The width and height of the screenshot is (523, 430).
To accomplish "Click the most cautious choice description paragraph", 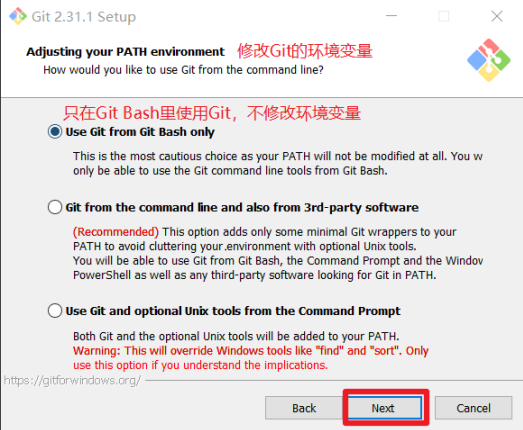I will point(278,163).
